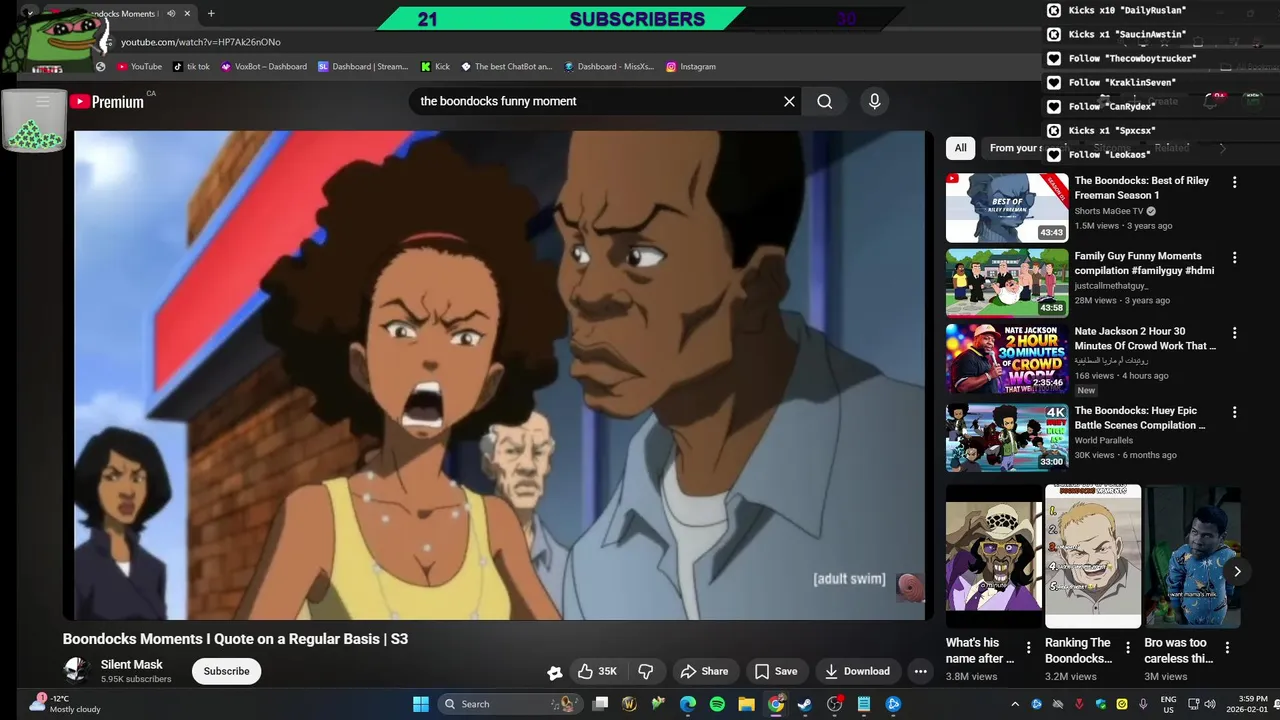Open the Windows Start menu
Screen dimensions: 1280x720
[421, 704]
